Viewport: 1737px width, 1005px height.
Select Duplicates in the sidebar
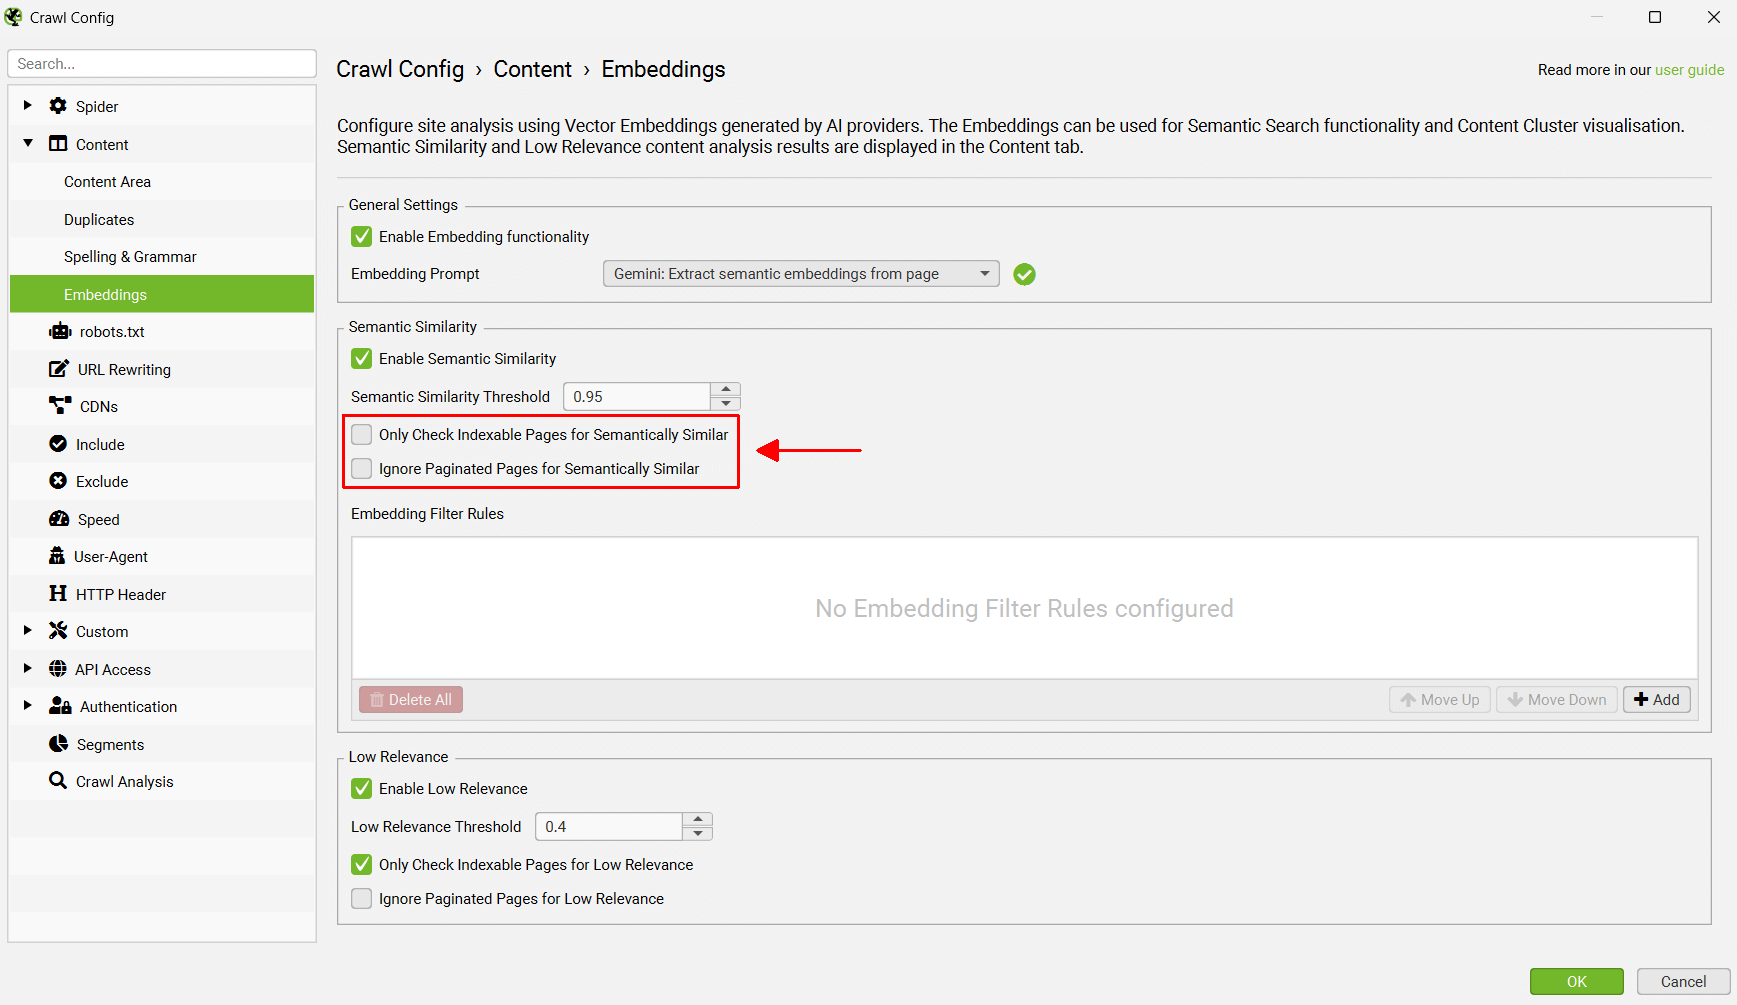(x=99, y=219)
